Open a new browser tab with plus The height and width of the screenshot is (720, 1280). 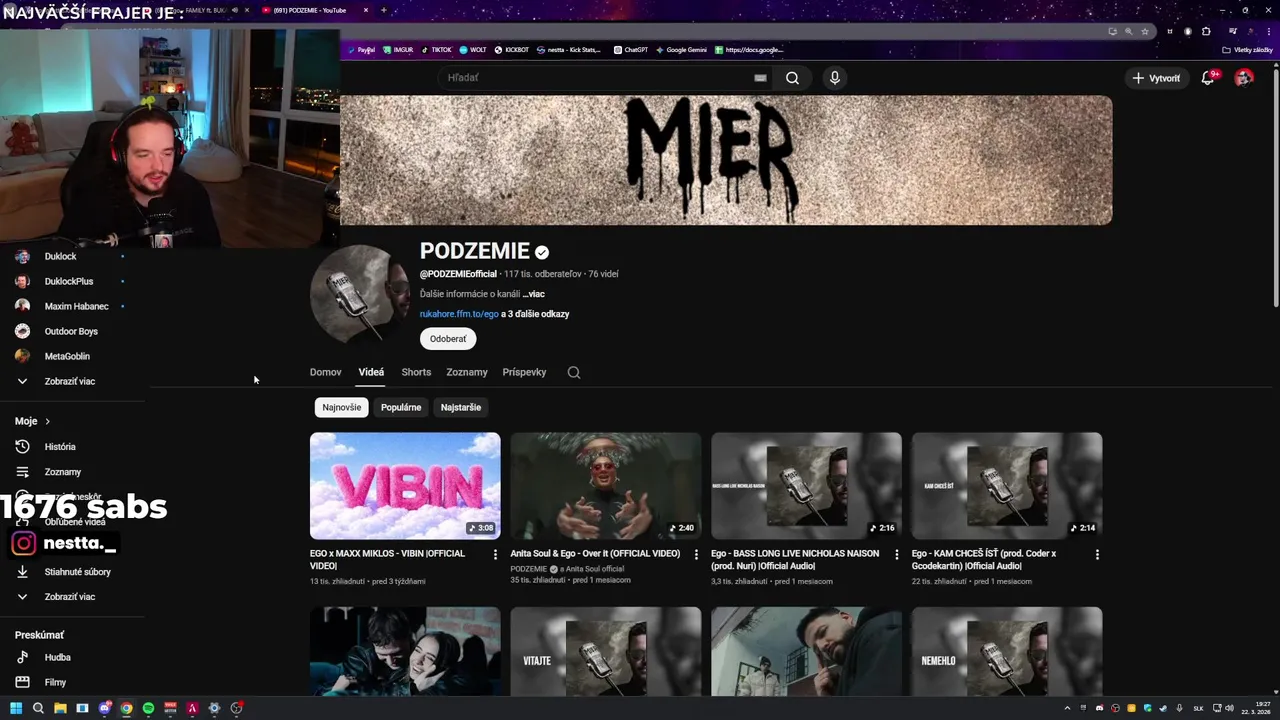point(384,10)
